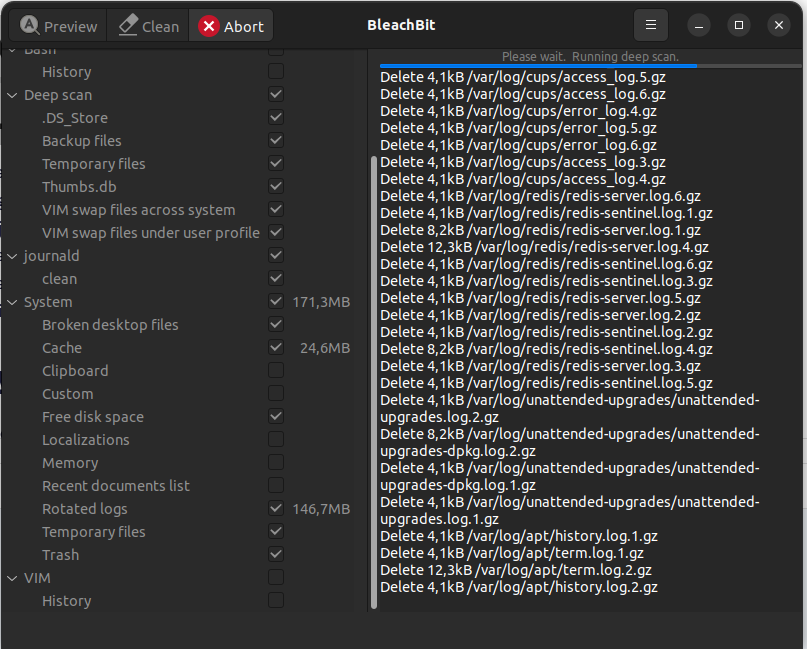The width and height of the screenshot is (807, 649).
Task: Collapse the System tree section
Action: (x=13, y=303)
